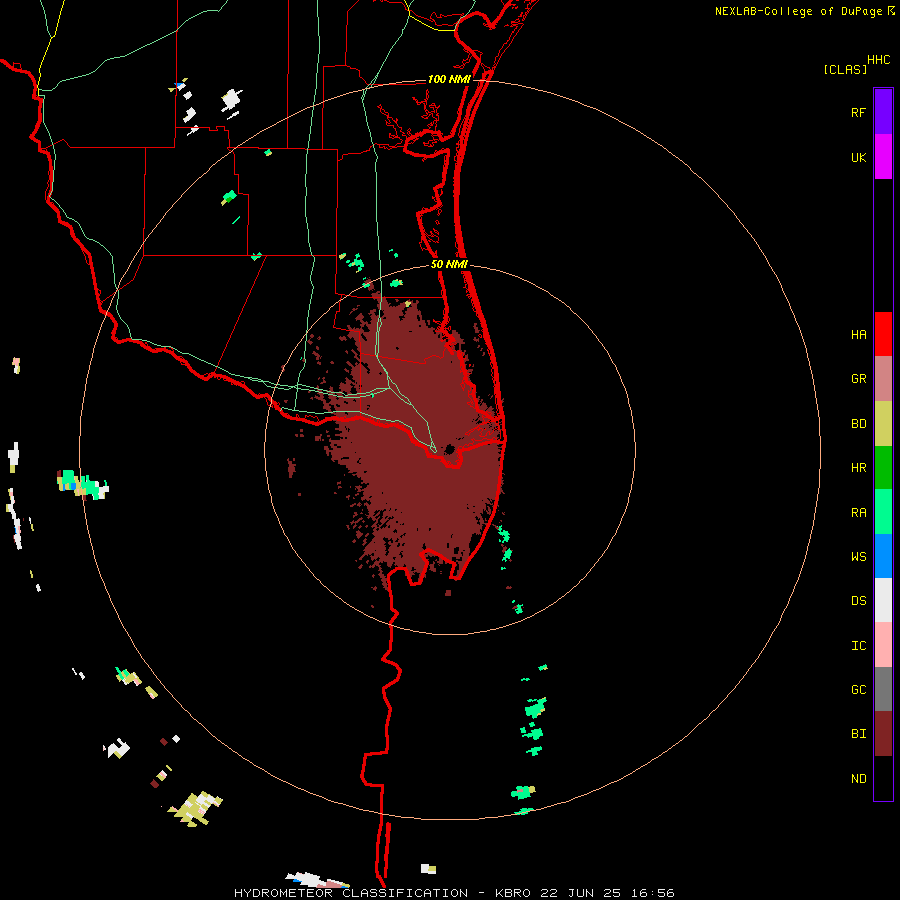Image resolution: width=900 pixels, height=900 pixels.
Task: Pick the RA bright green legend swatch
Action: click(883, 512)
